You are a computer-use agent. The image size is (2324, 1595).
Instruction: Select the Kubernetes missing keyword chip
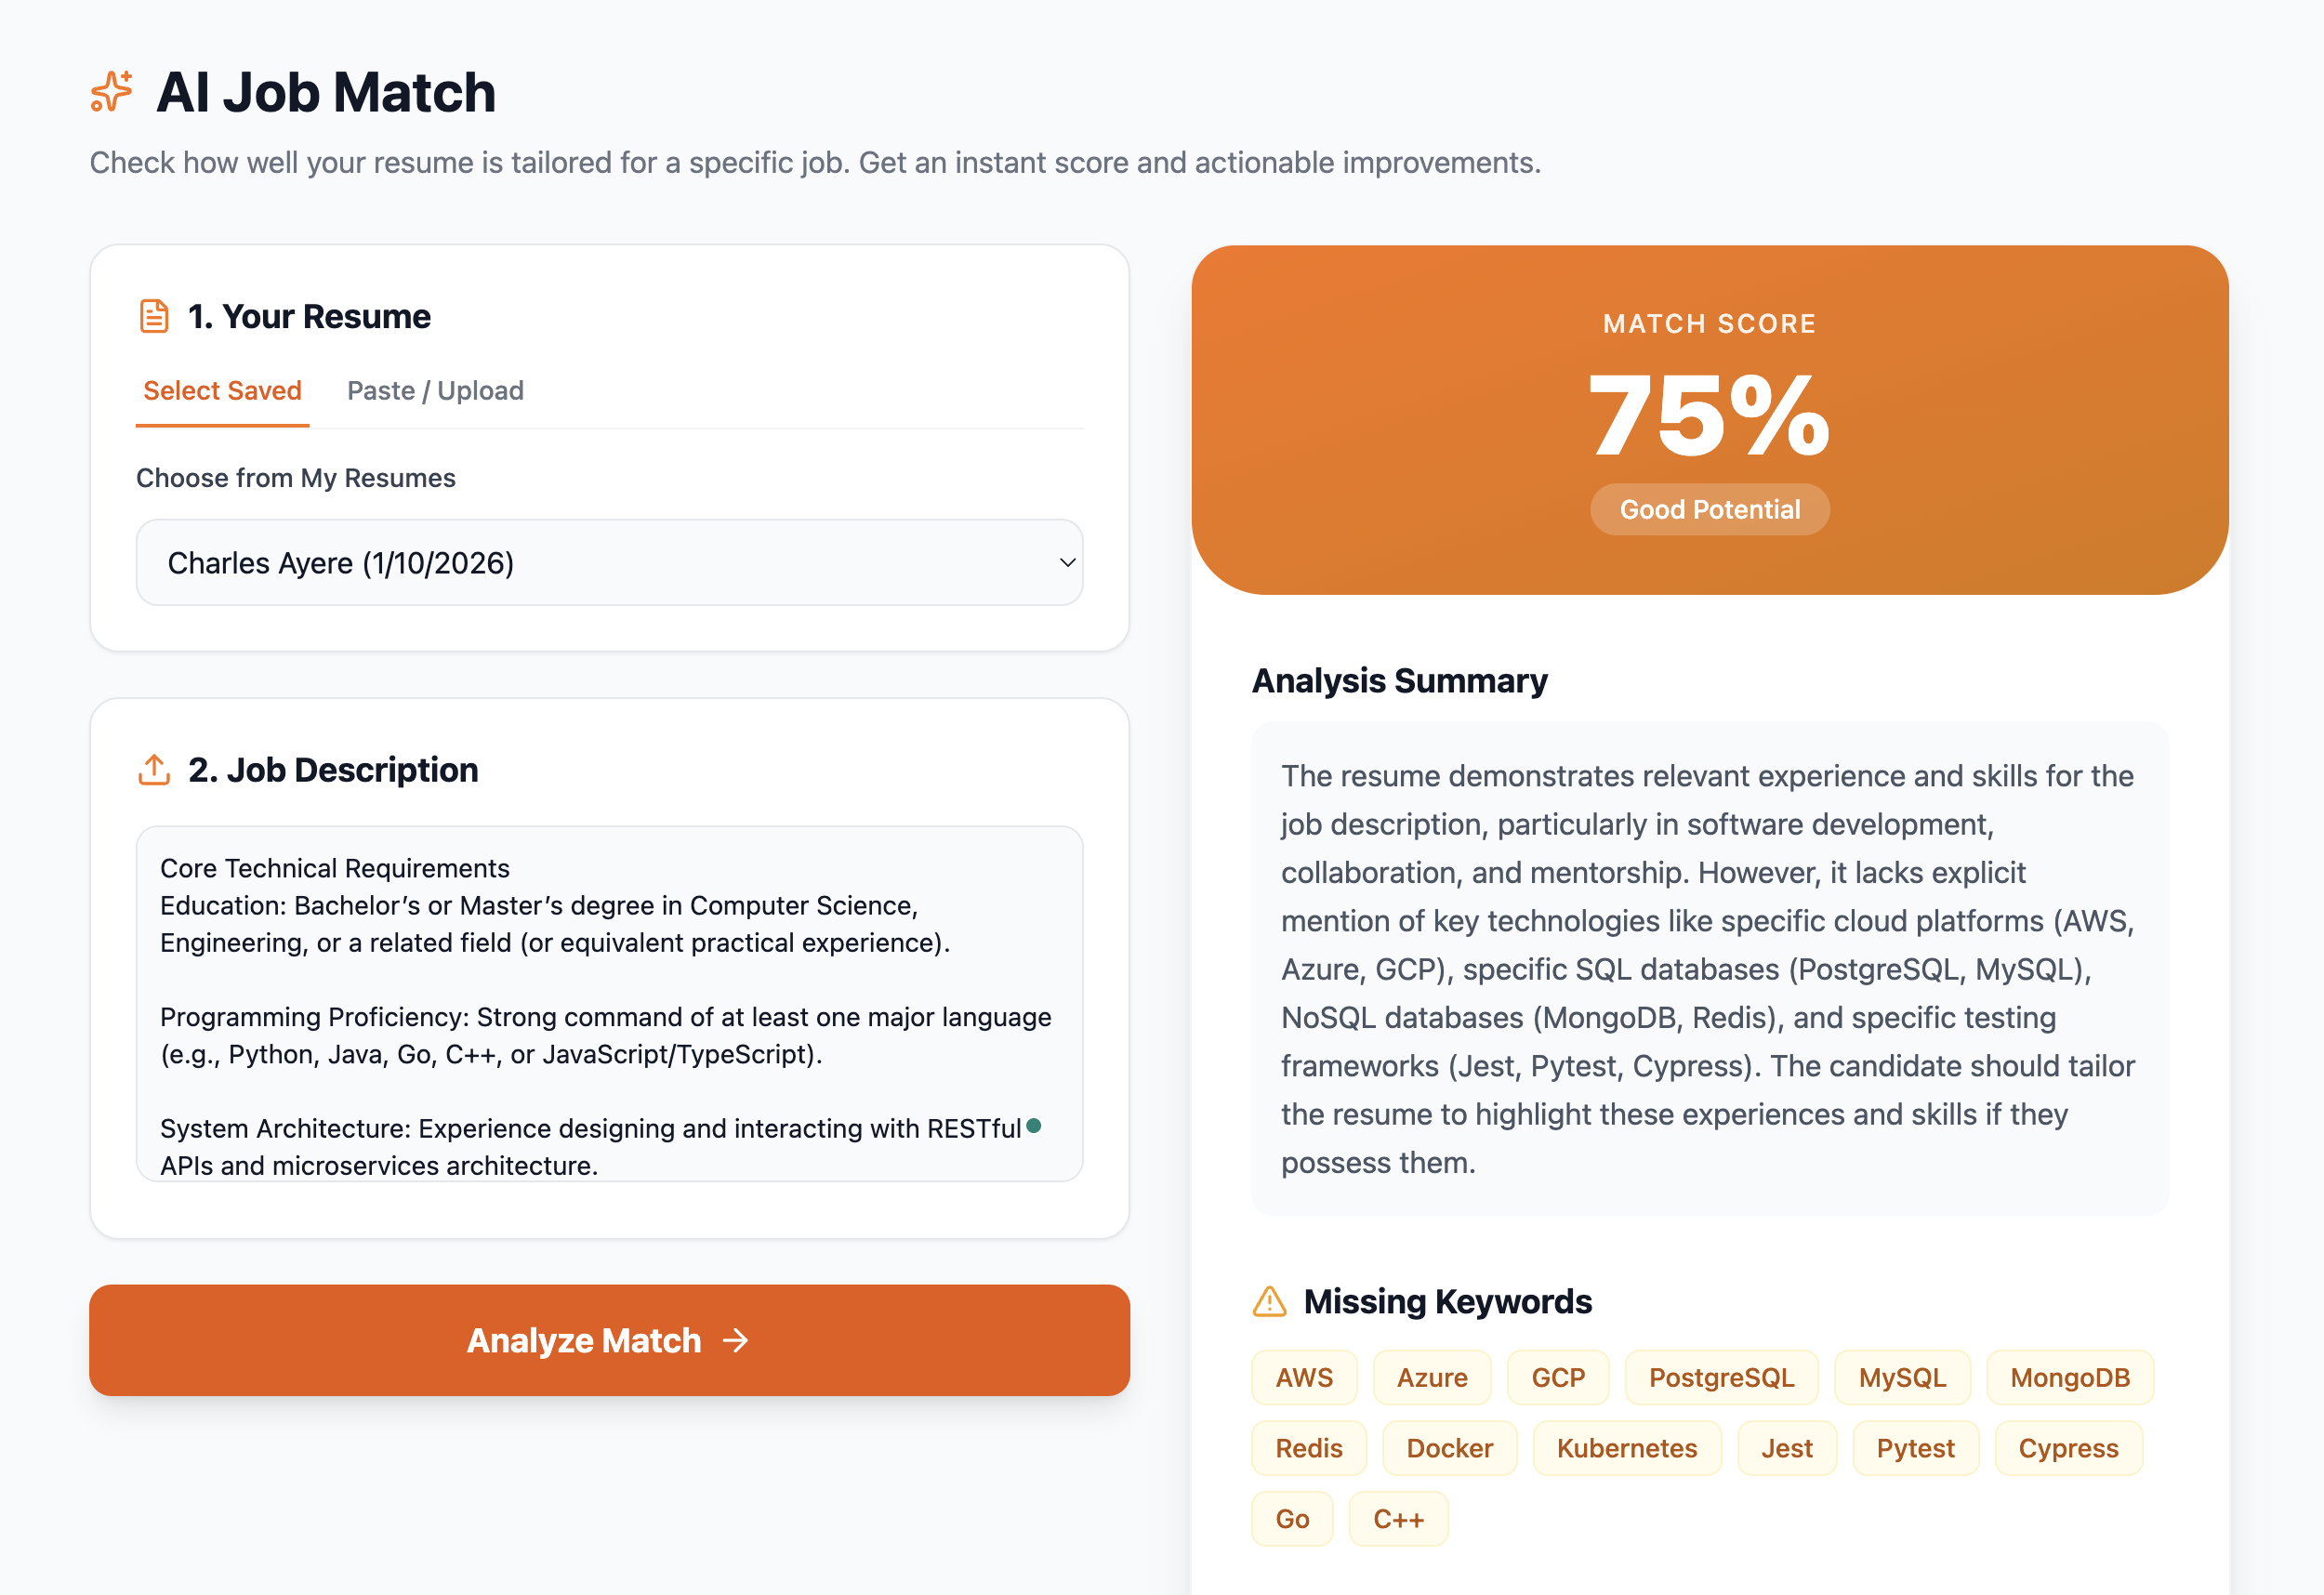click(1627, 1447)
